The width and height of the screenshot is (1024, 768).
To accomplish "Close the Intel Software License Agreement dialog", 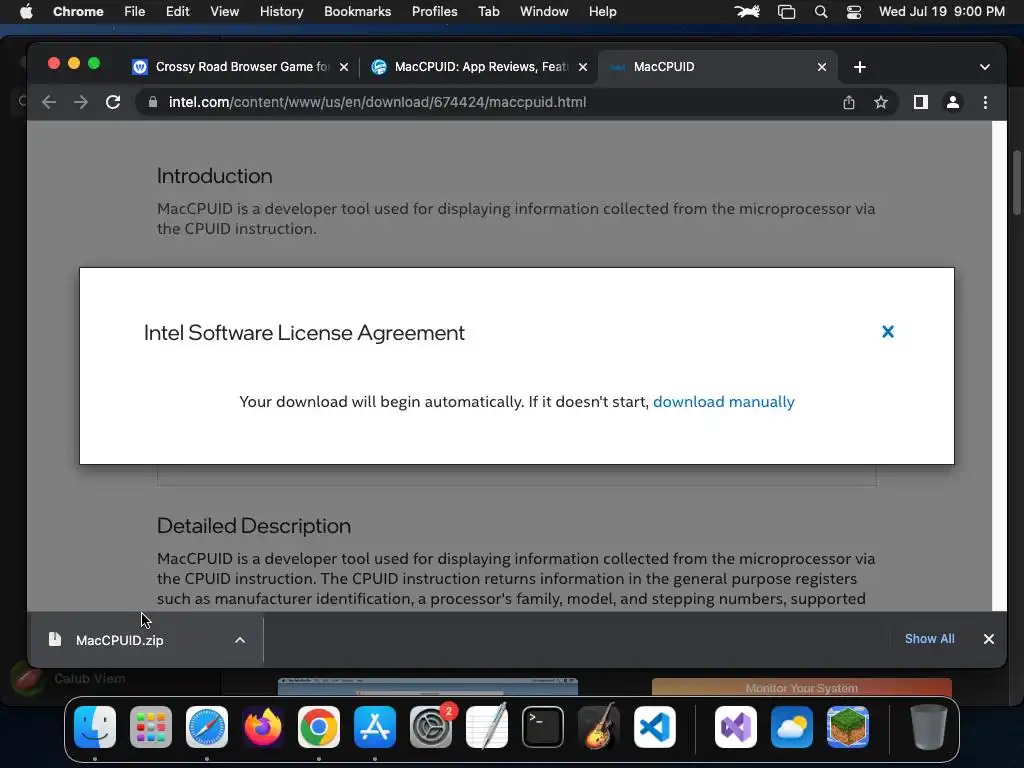I will [888, 332].
